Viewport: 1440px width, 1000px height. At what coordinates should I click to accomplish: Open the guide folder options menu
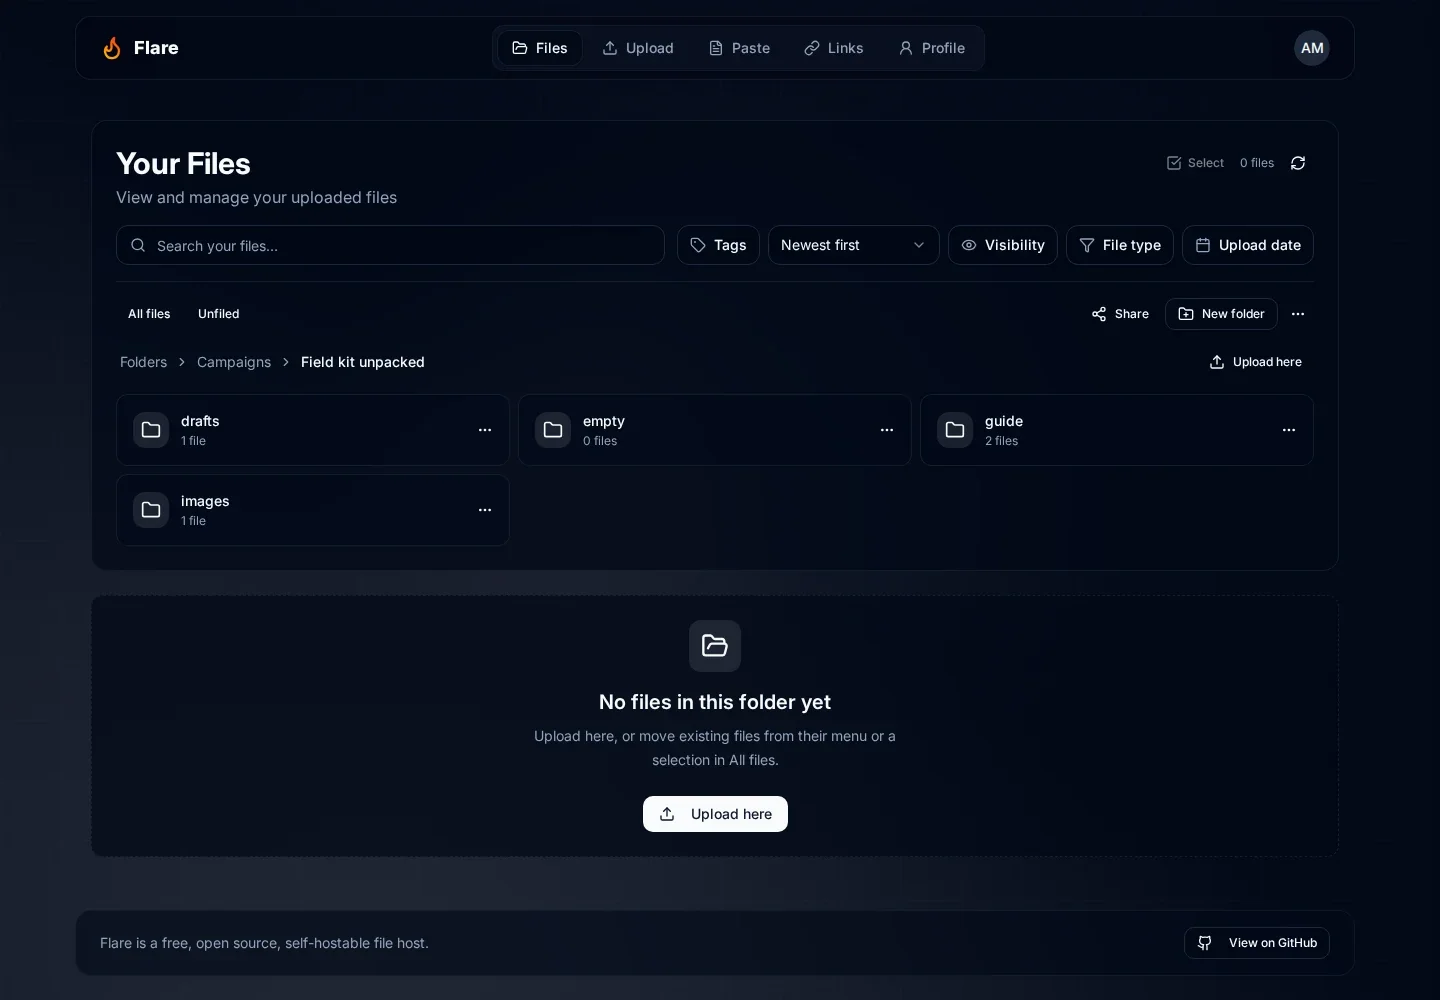[1289, 430]
